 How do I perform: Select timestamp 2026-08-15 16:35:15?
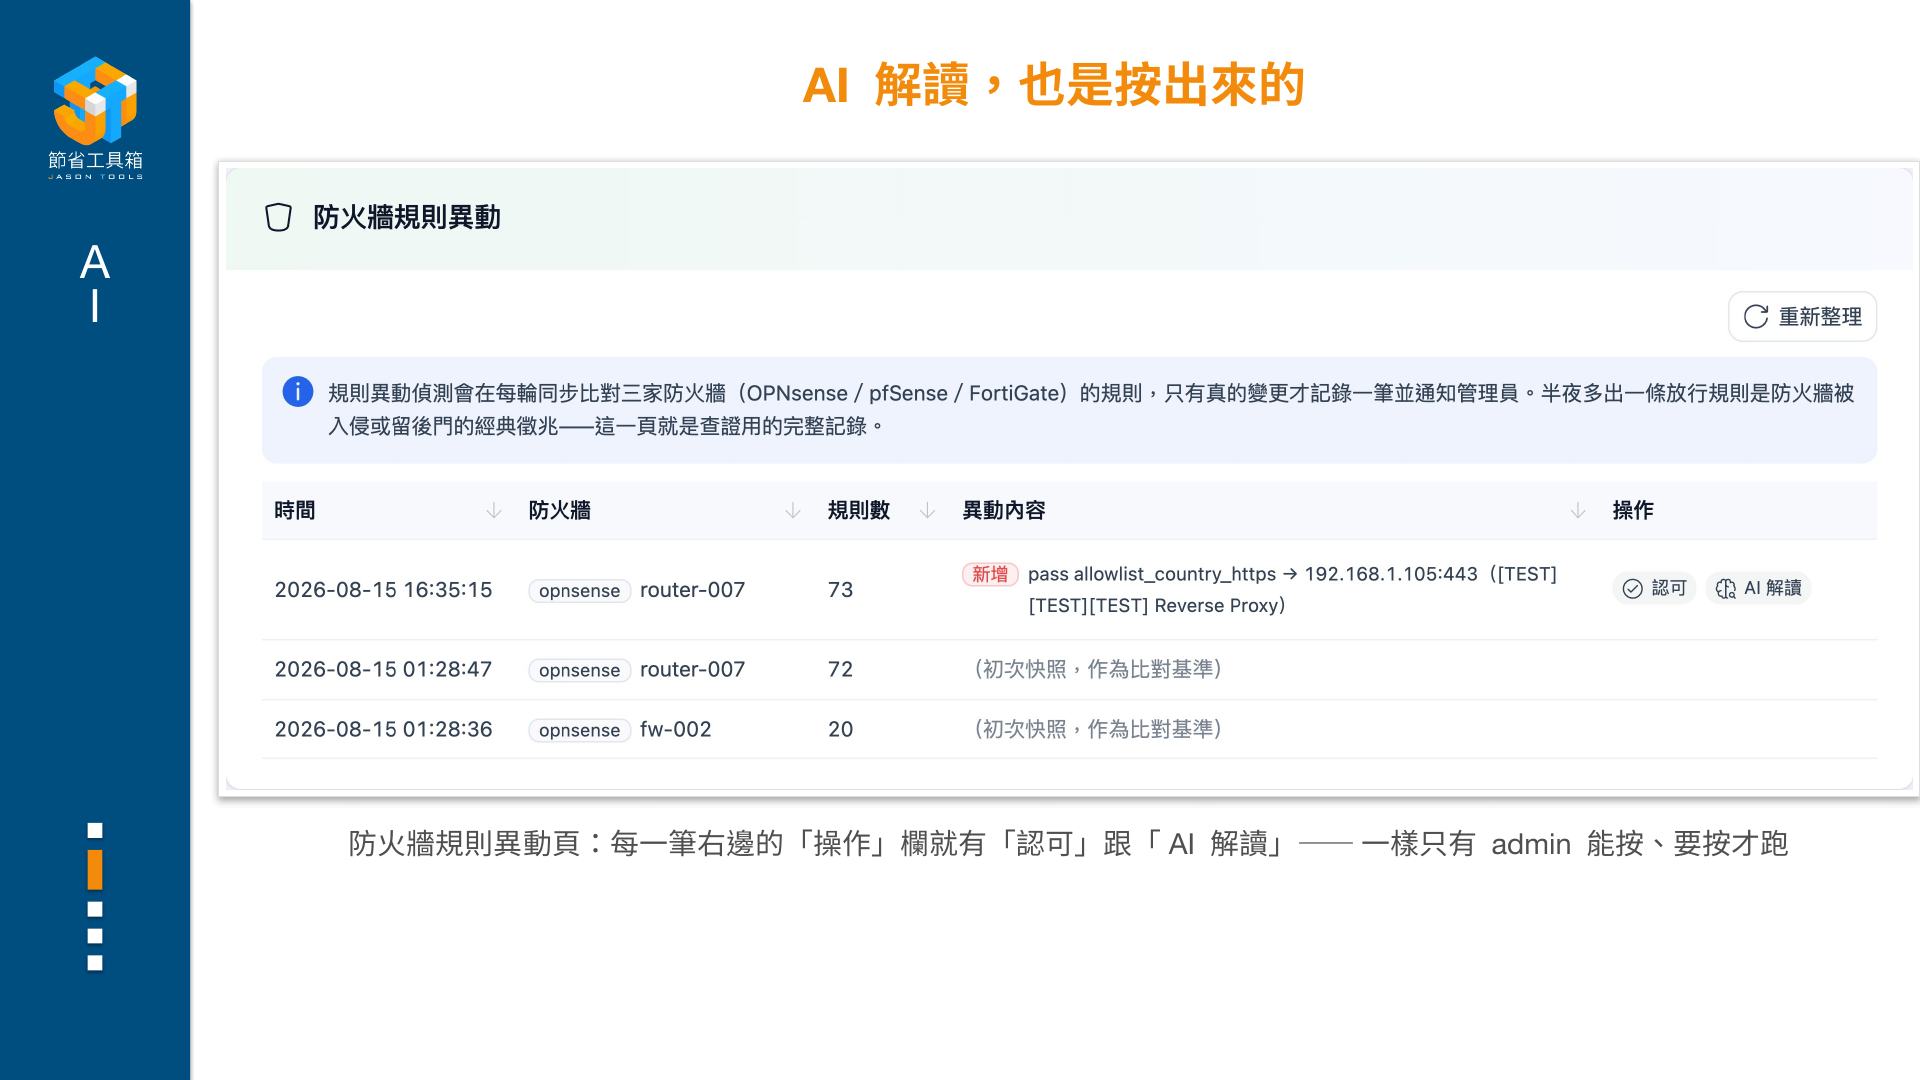[x=383, y=590]
